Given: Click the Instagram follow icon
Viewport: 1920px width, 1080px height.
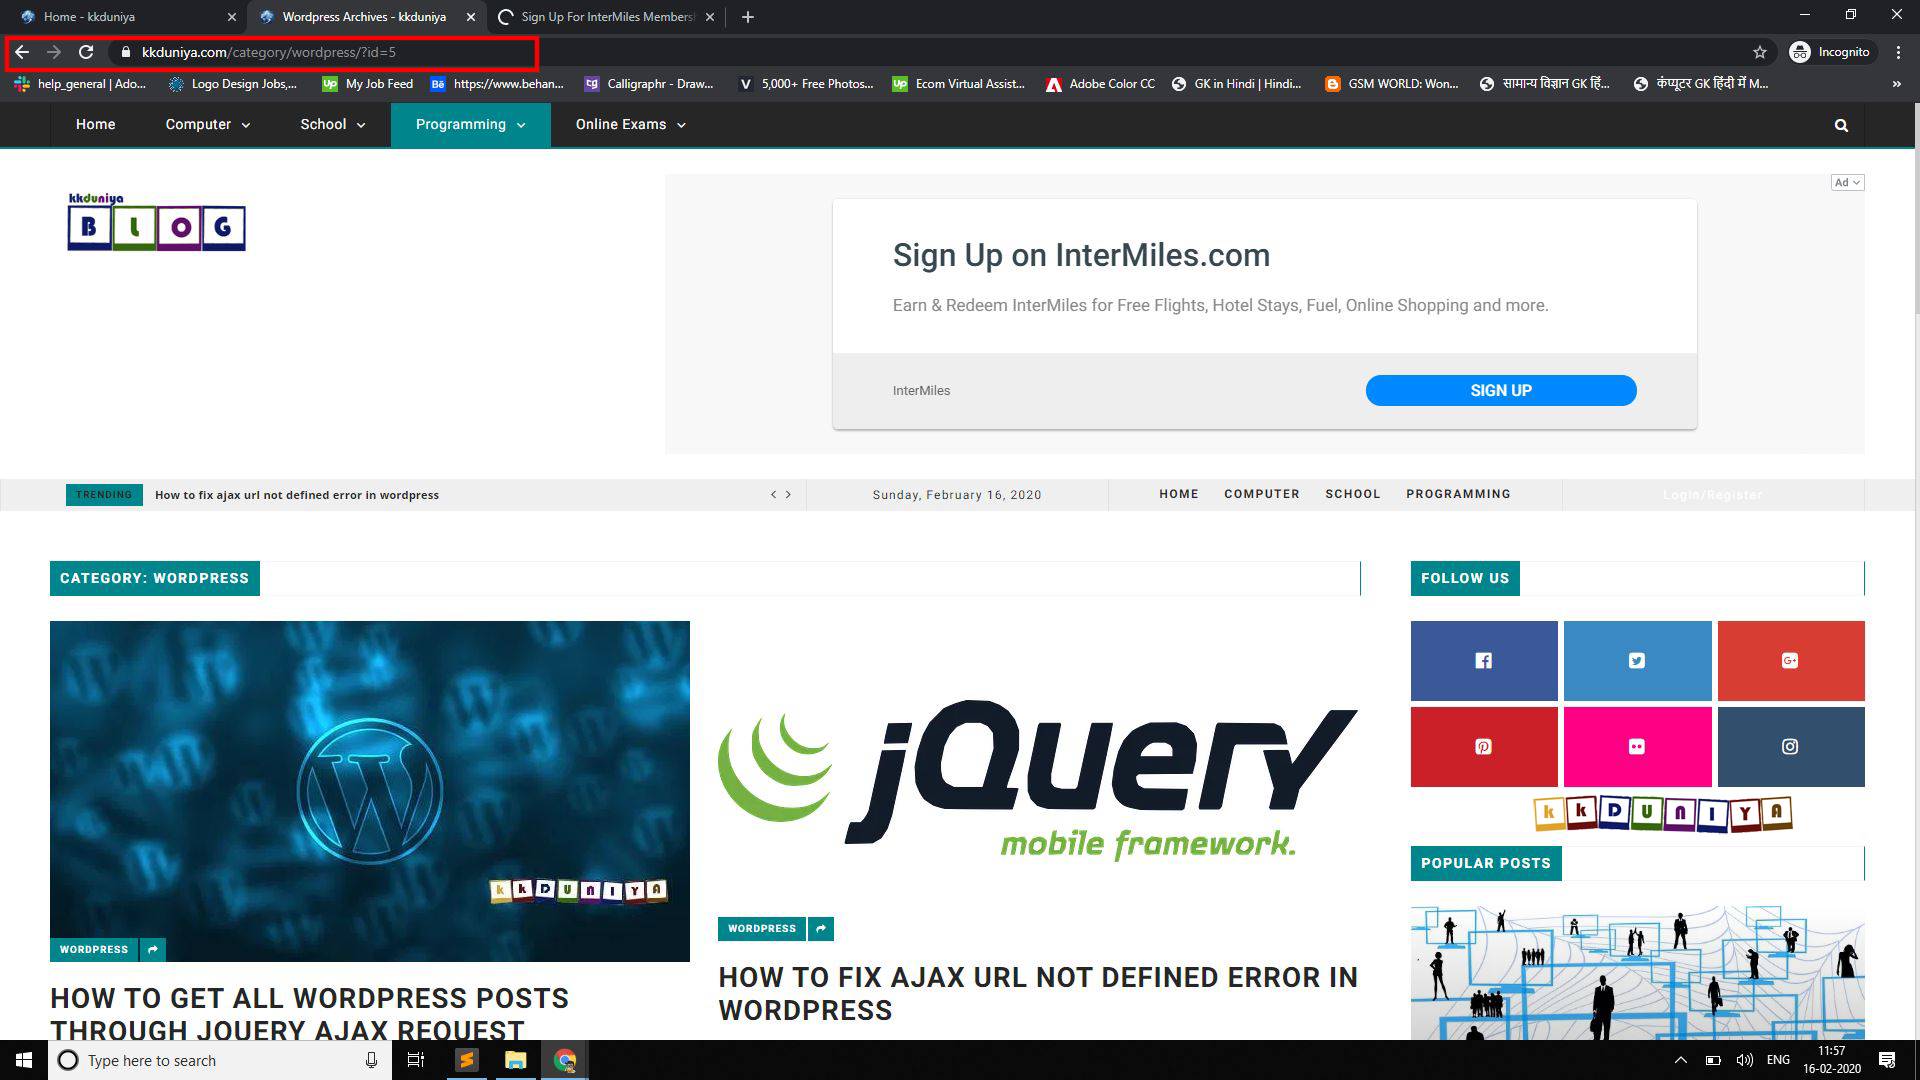Looking at the screenshot, I should point(1791,746).
